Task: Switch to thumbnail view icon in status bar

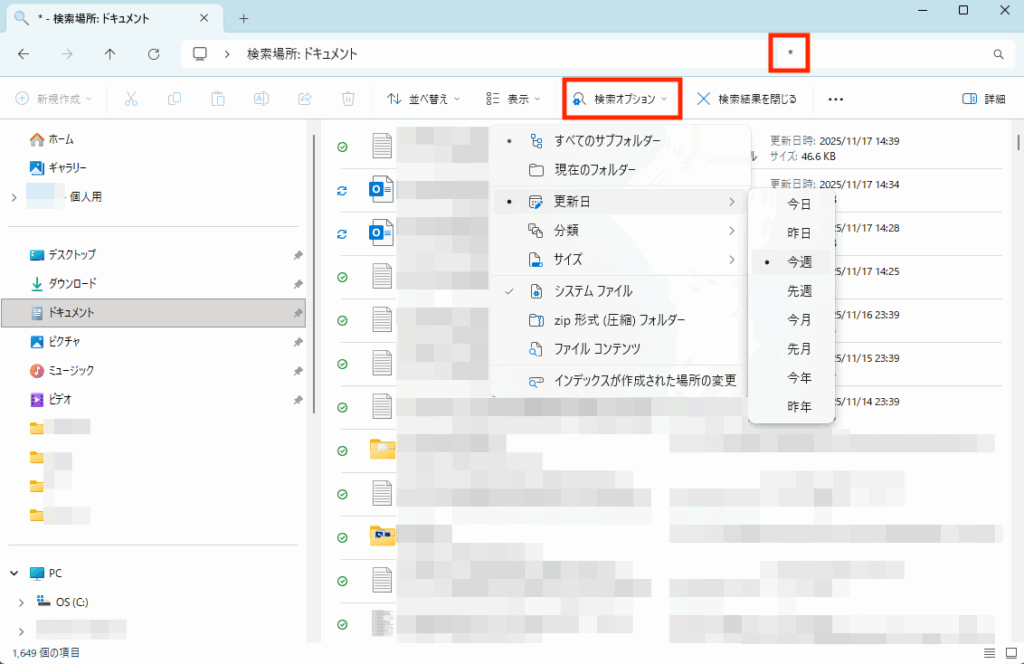Action: 1008,653
